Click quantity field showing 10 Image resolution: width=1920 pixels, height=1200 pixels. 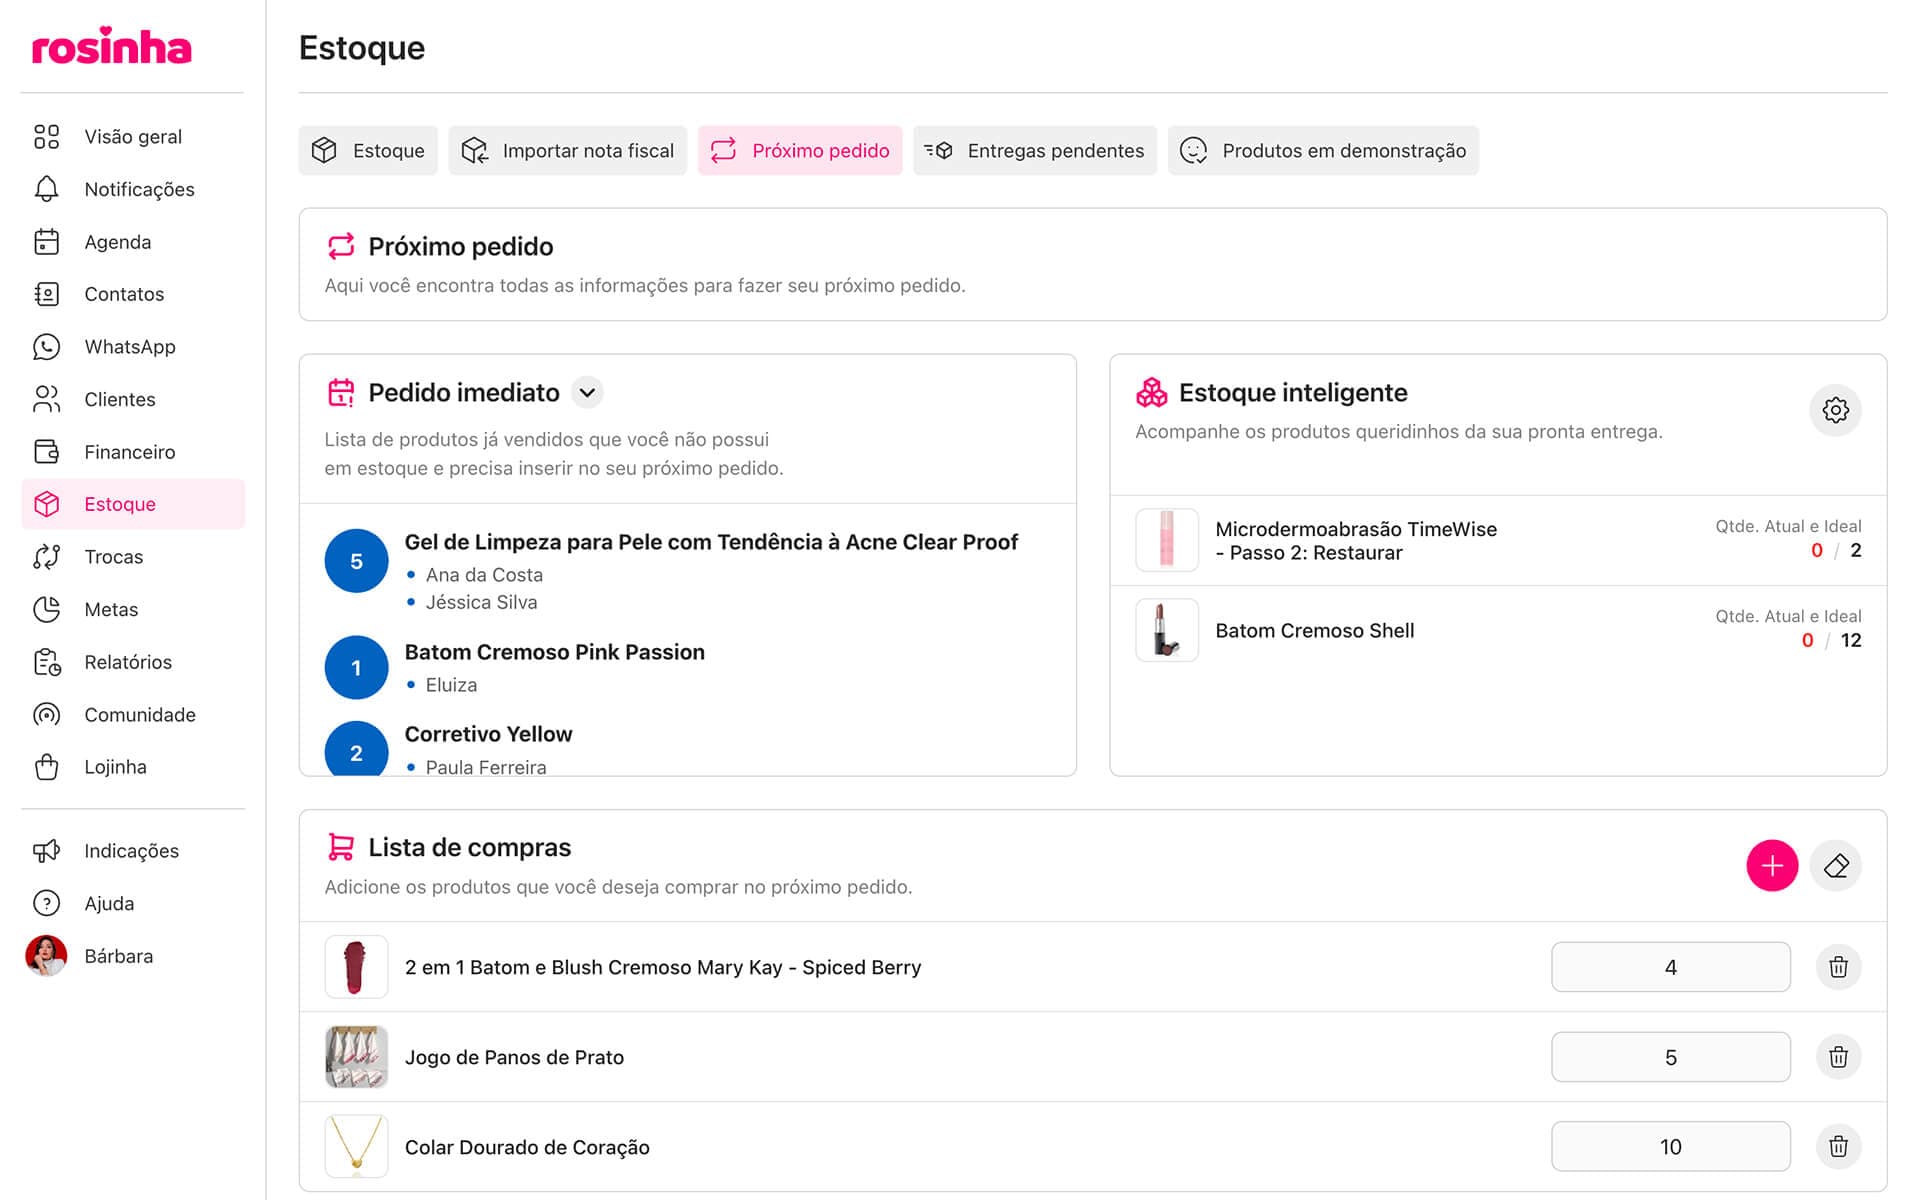coord(1670,1147)
